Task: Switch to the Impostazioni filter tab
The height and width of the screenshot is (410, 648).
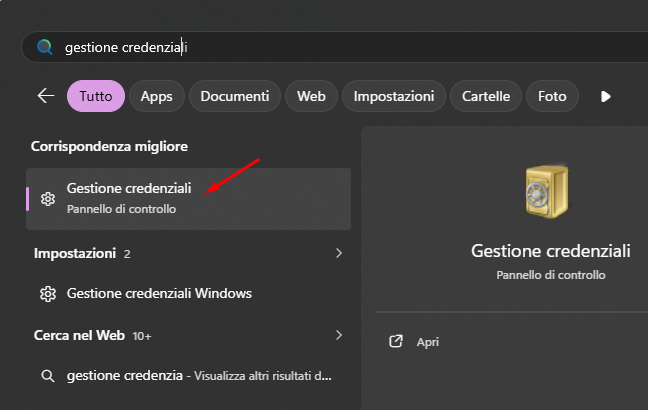Action: (x=394, y=96)
